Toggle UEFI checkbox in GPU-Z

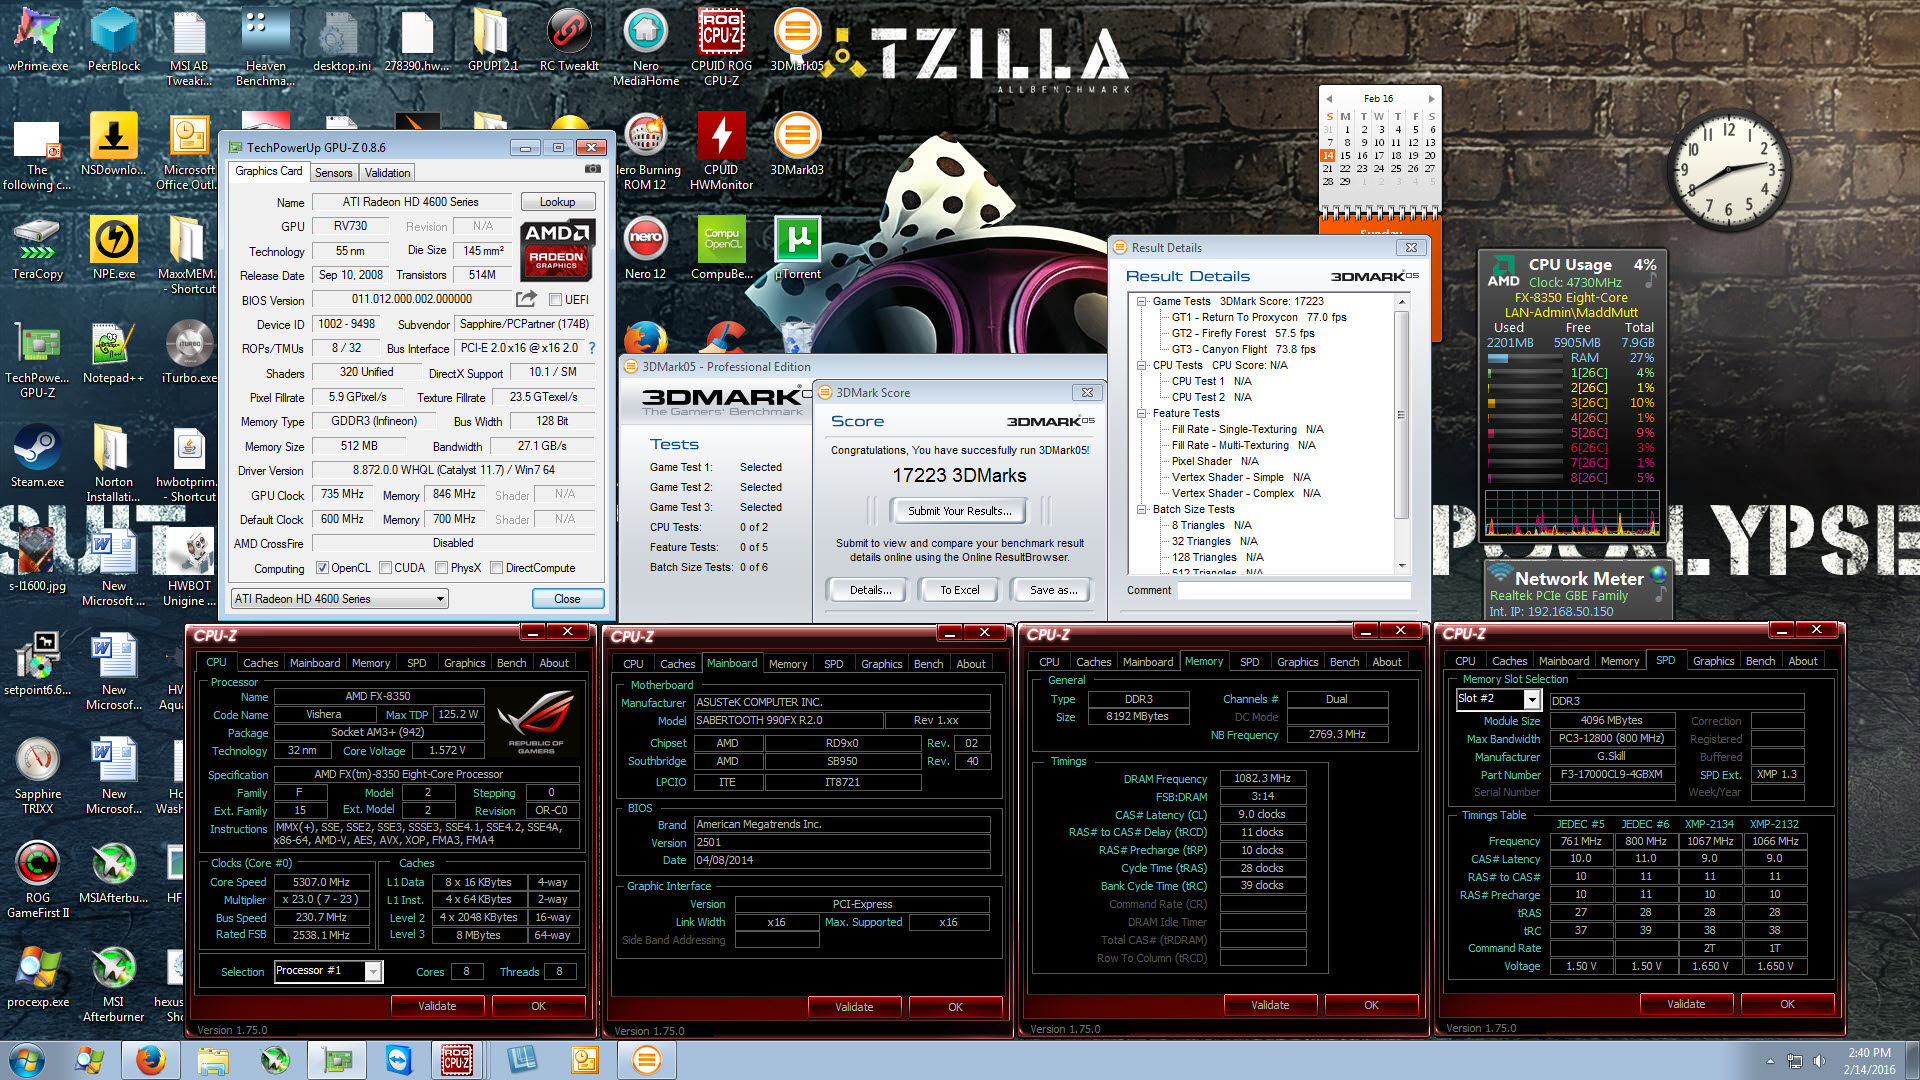coord(555,299)
